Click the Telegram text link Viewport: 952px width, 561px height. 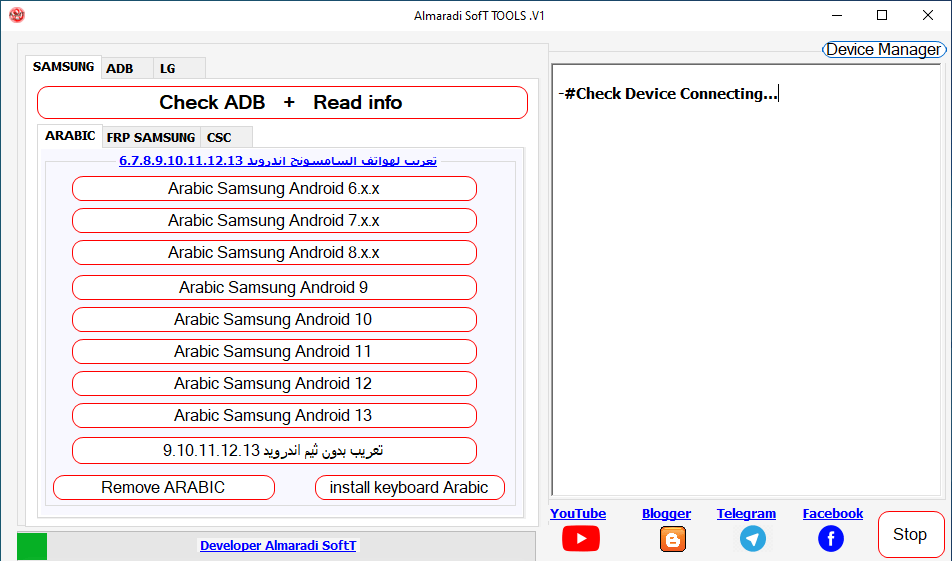(x=746, y=514)
